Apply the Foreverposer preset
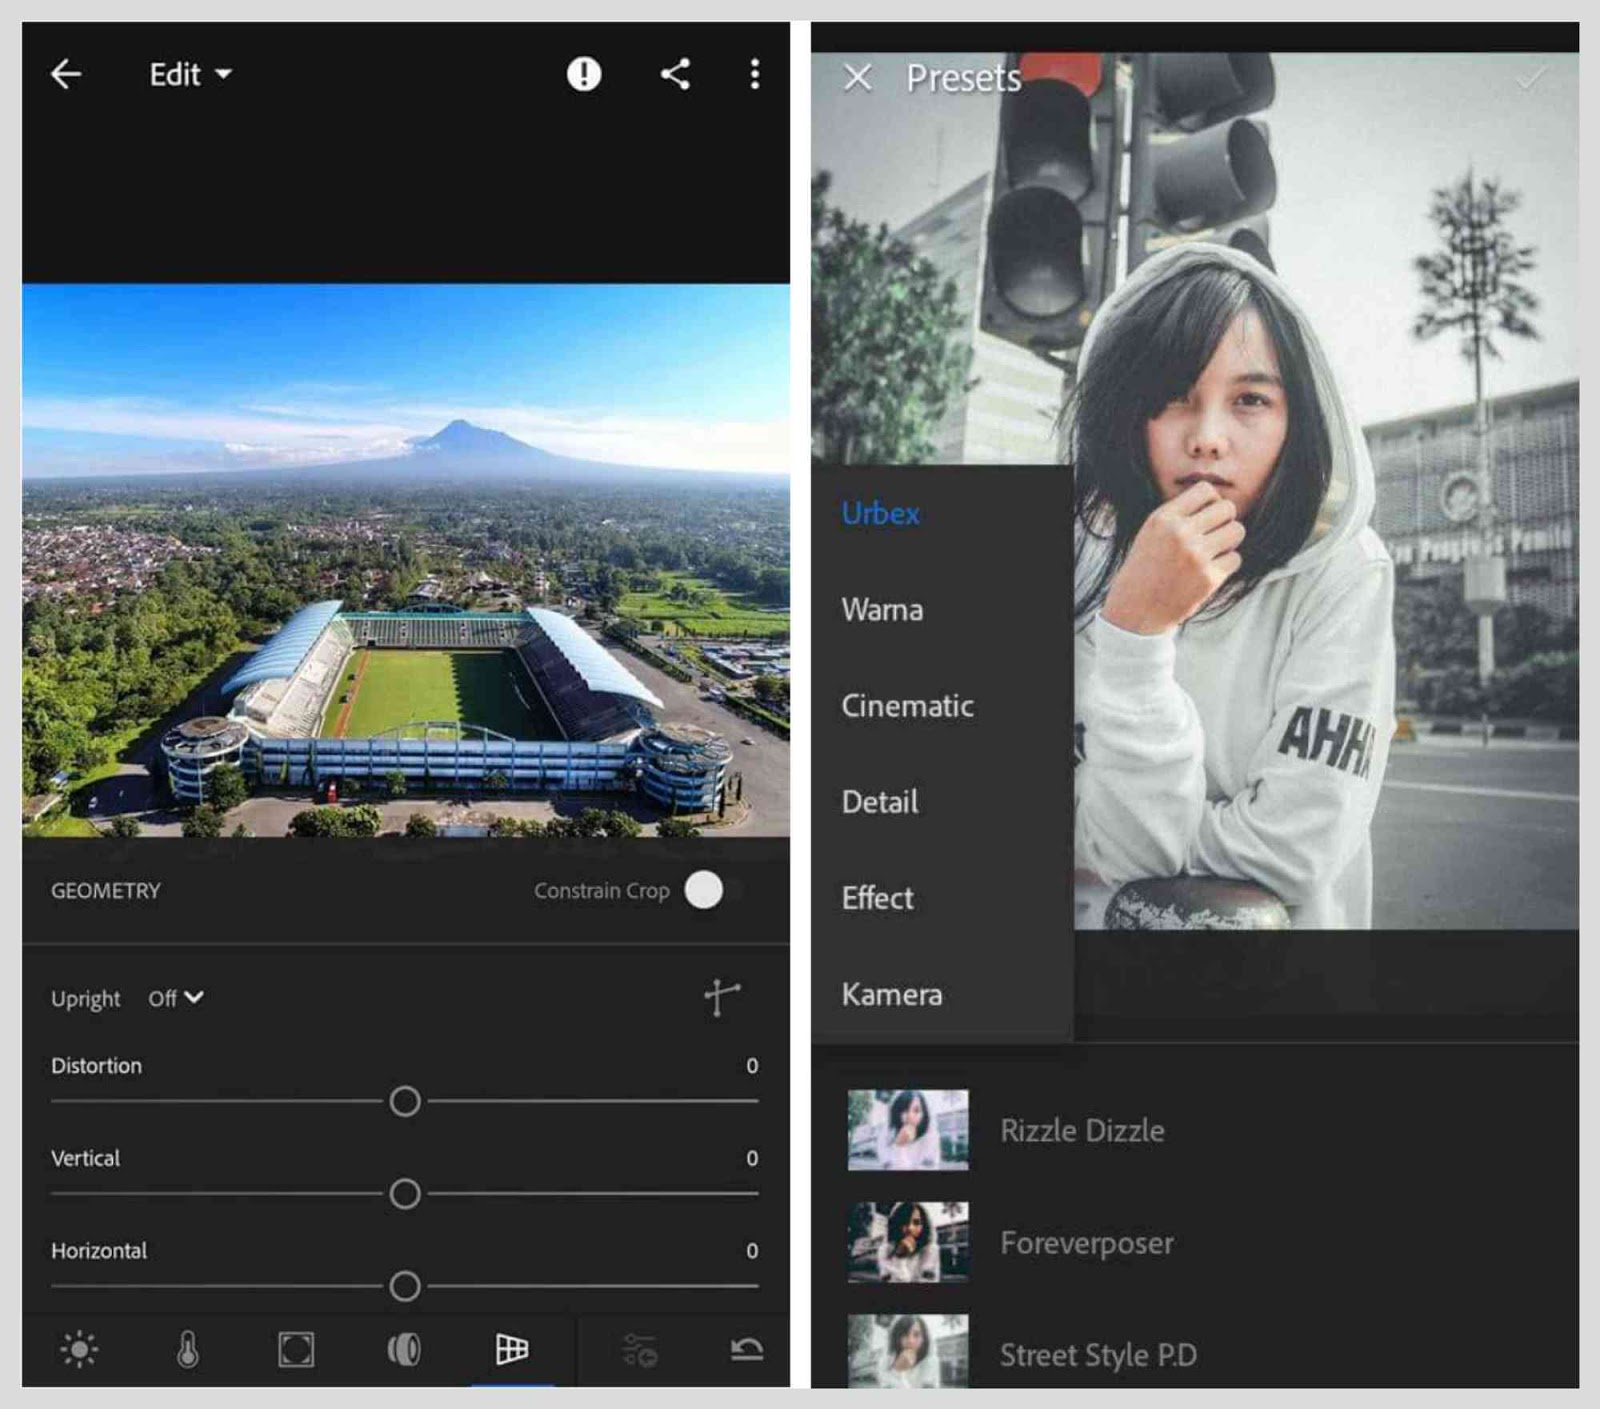 point(1086,1243)
